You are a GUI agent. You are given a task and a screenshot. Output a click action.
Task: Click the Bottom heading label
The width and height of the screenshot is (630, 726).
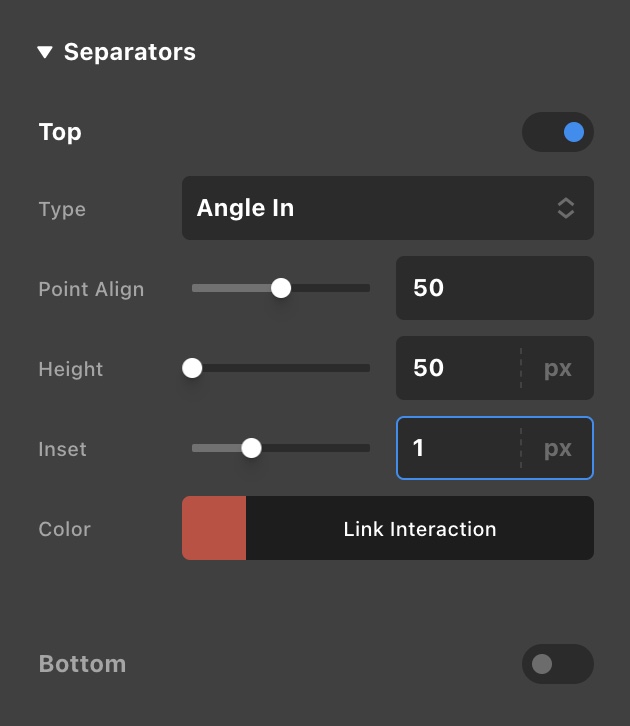(x=82, y=664)
